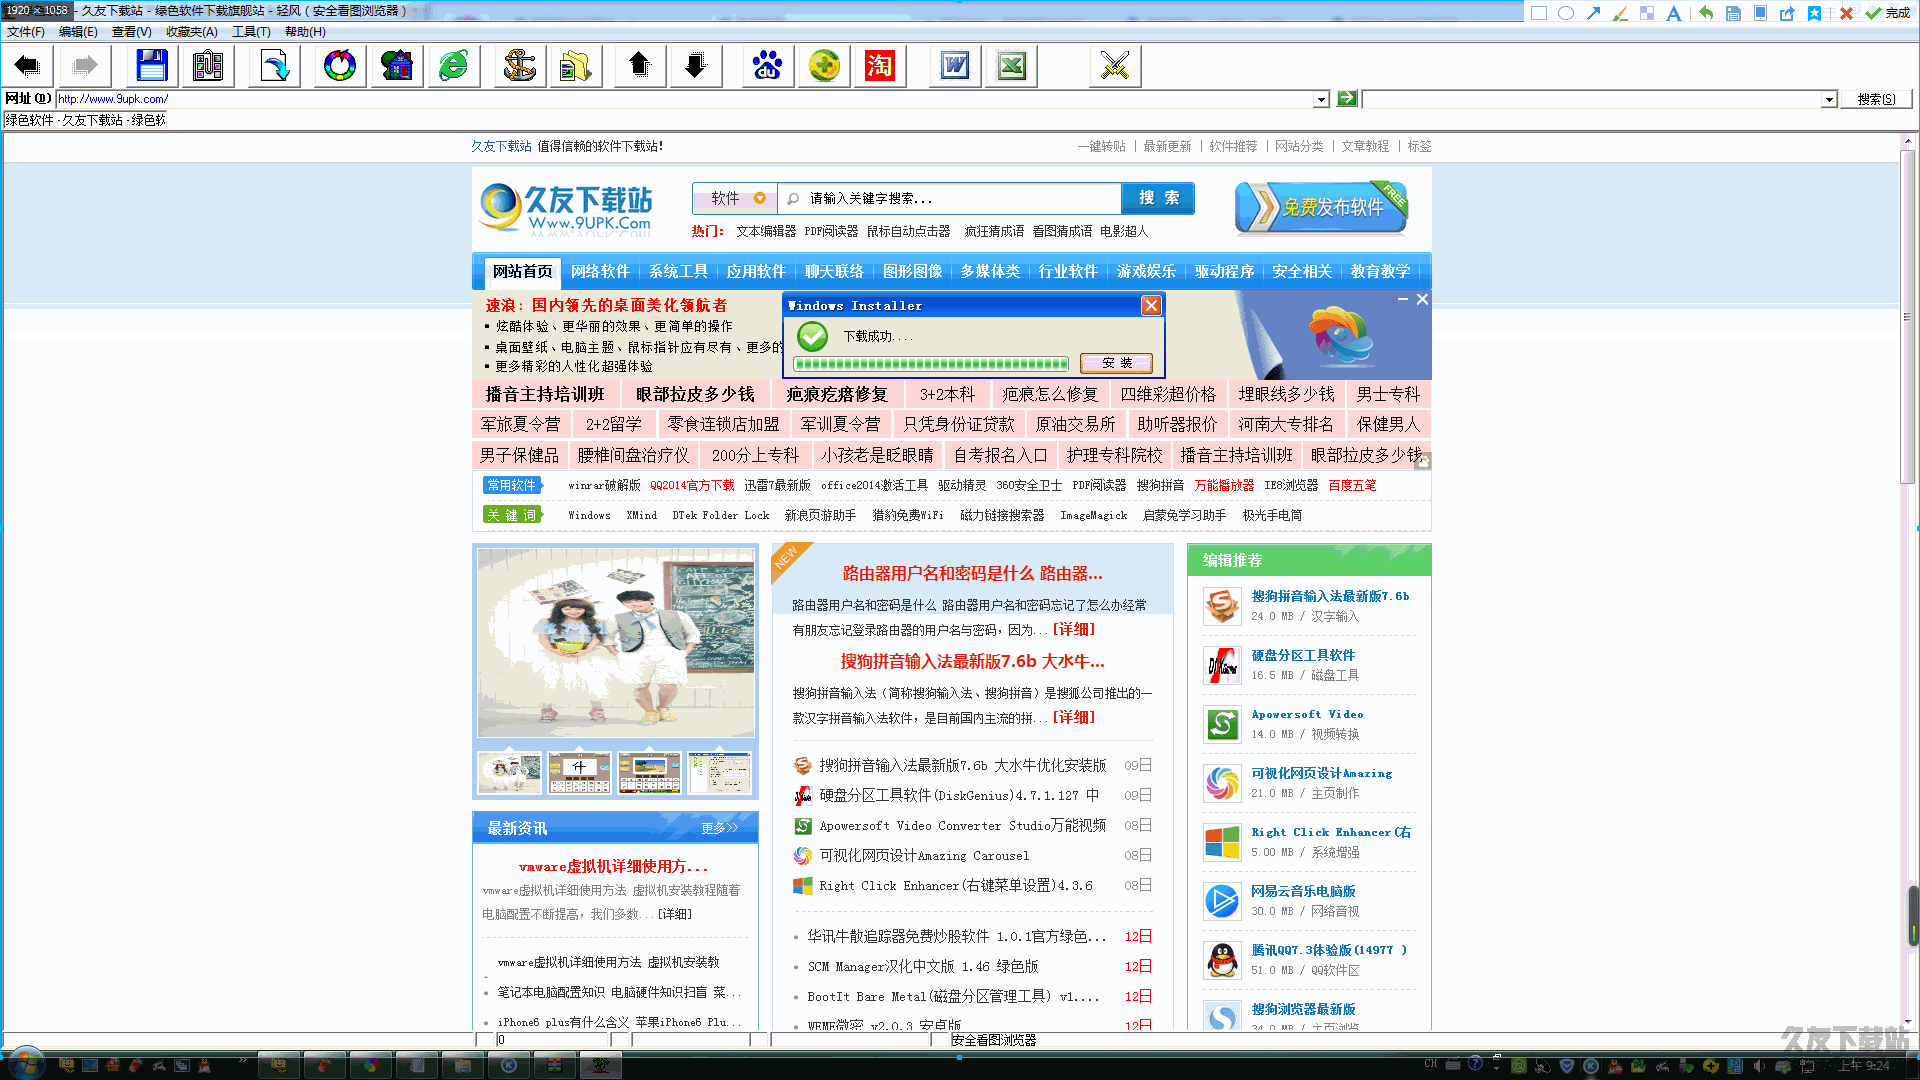Open 搜狗拼音输入法最新版7.6b recommended link
1920x1080 pixels.
(x=1330, y=596)
